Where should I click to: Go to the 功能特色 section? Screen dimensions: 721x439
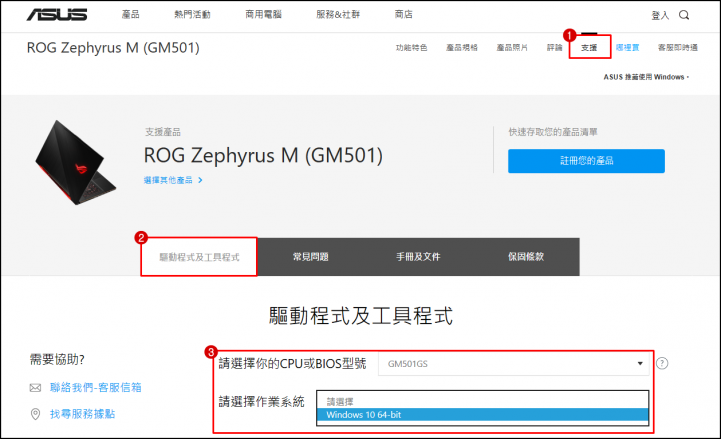[x=412, y=47]
